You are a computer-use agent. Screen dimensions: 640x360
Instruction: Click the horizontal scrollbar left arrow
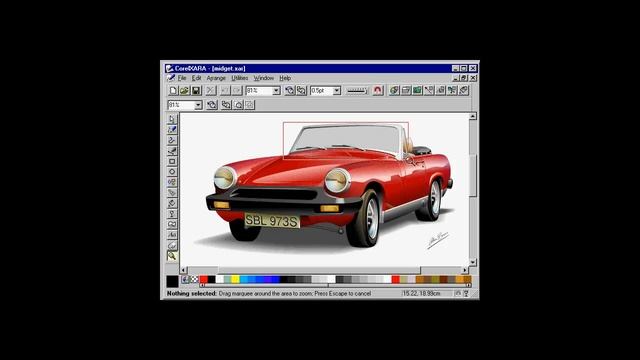[x=183, y=270]
